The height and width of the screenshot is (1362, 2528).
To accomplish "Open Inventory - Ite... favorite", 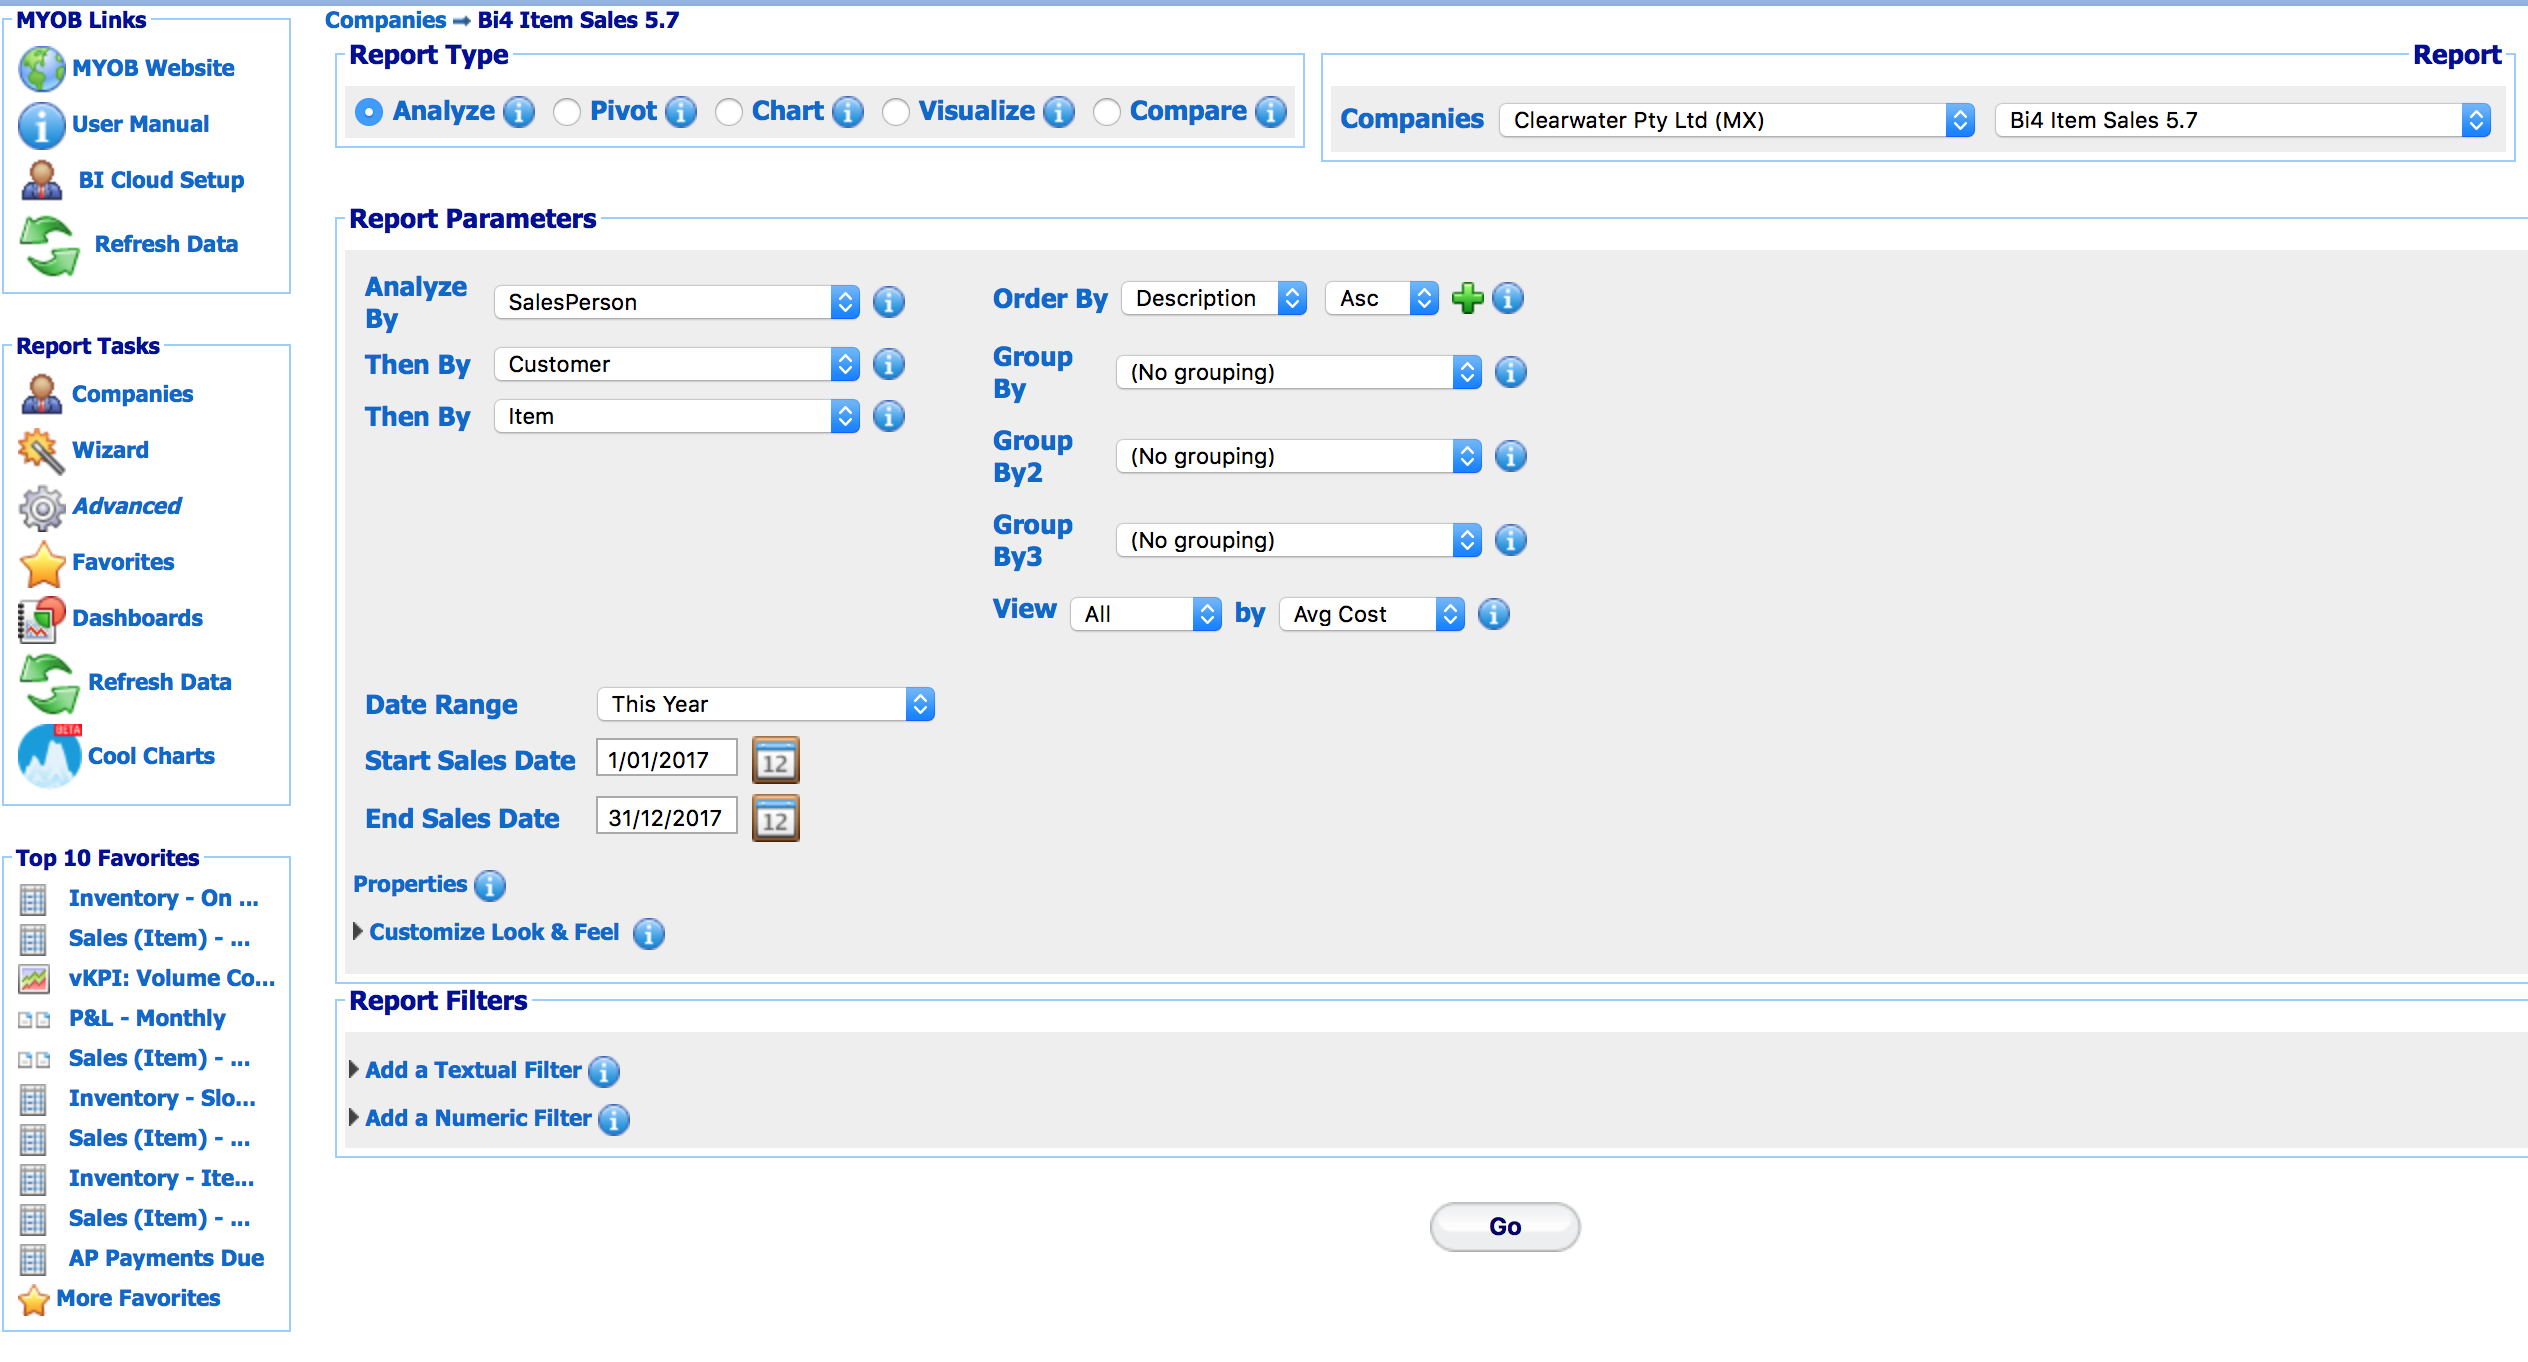I will [x=161, y=1178].
